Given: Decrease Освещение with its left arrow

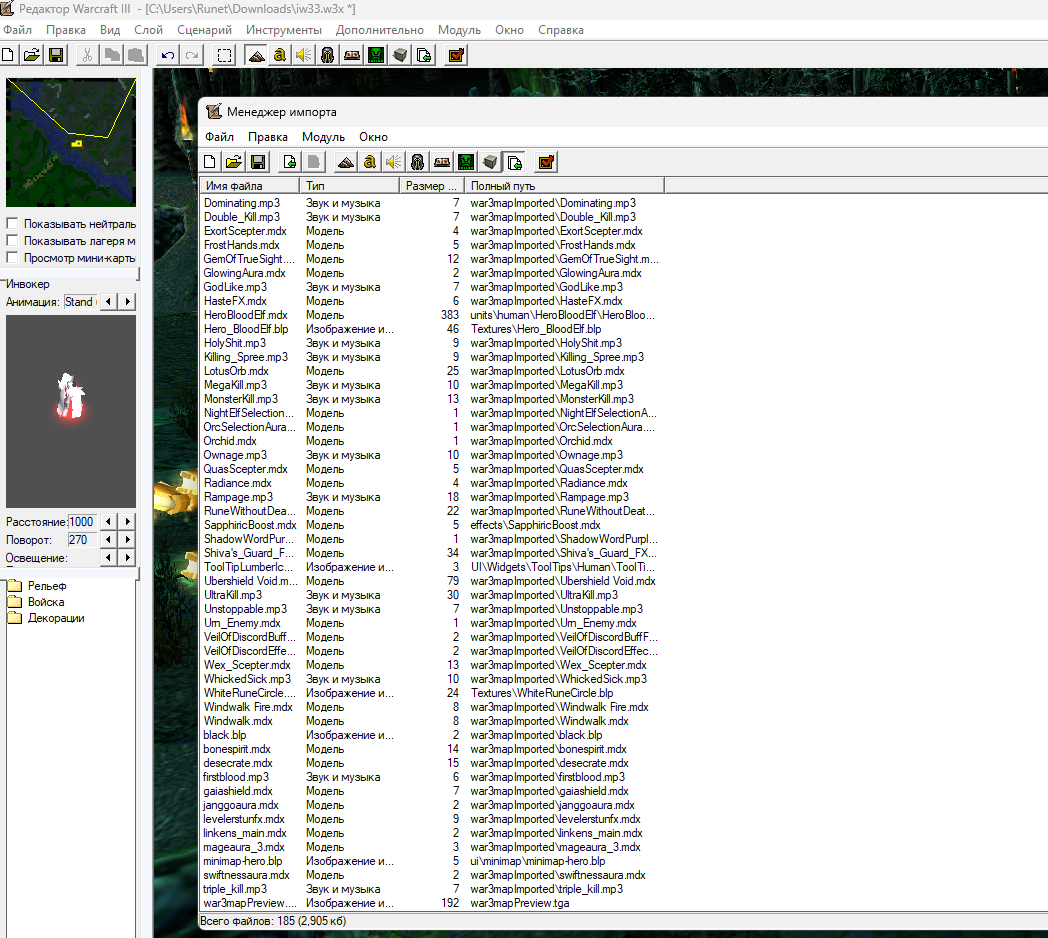Looking at the screenshot, I should [x=108, y=558].
